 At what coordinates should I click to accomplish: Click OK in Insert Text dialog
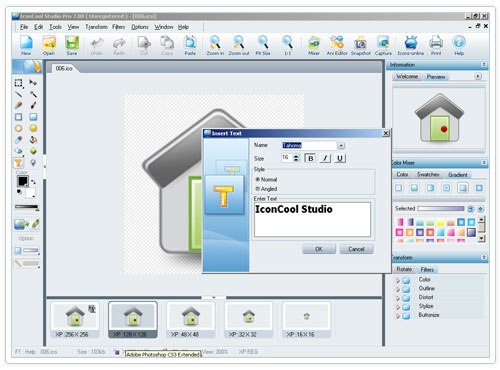[319, 249]
